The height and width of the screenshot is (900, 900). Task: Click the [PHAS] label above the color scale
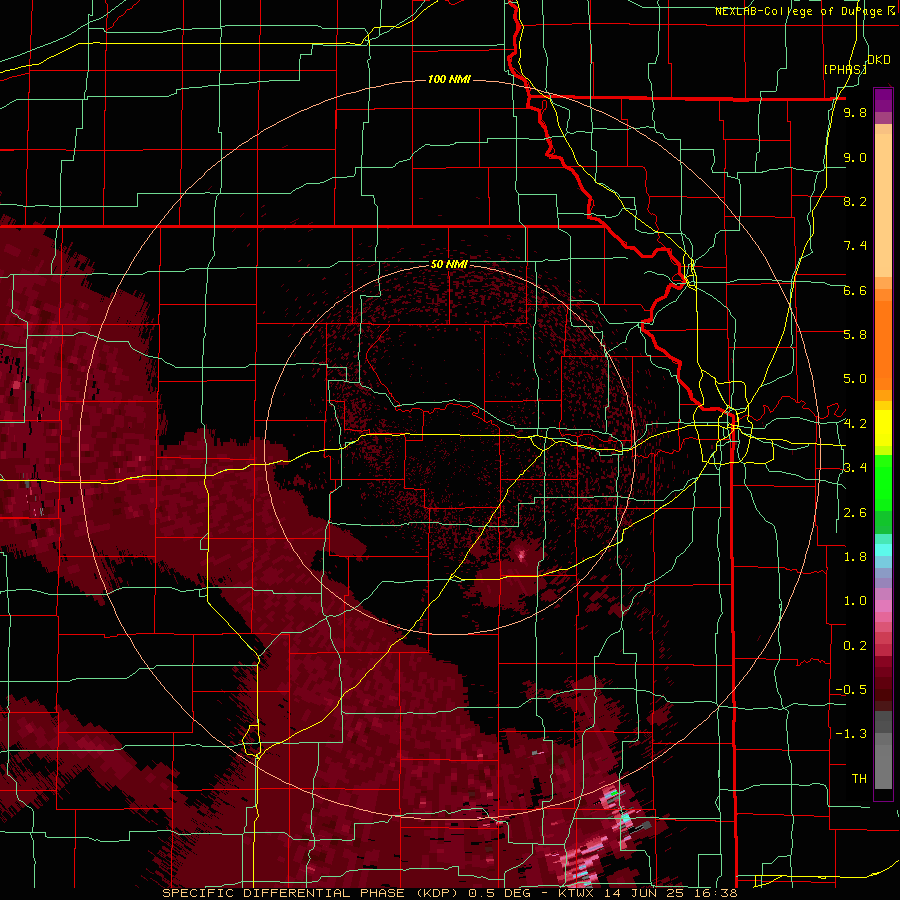(x=845, y=69)
